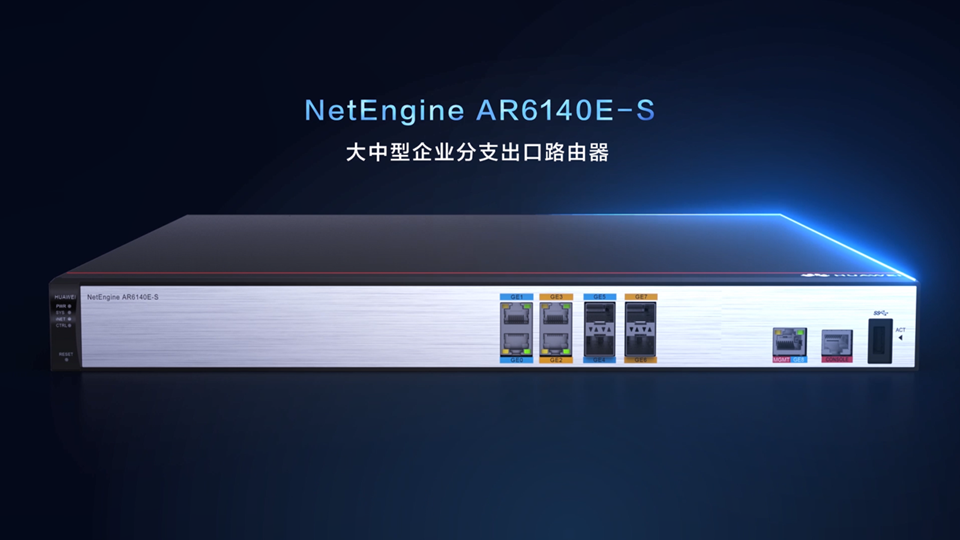The image size is (960, 540).
Task: Select the GE3 upper Ethernet port
Action: (x=556, y=315)
